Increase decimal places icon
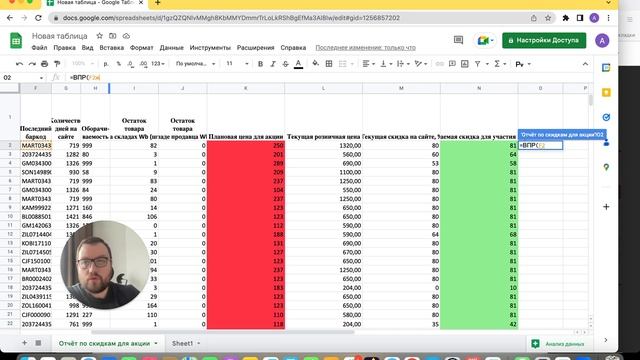 coord(143,64)
